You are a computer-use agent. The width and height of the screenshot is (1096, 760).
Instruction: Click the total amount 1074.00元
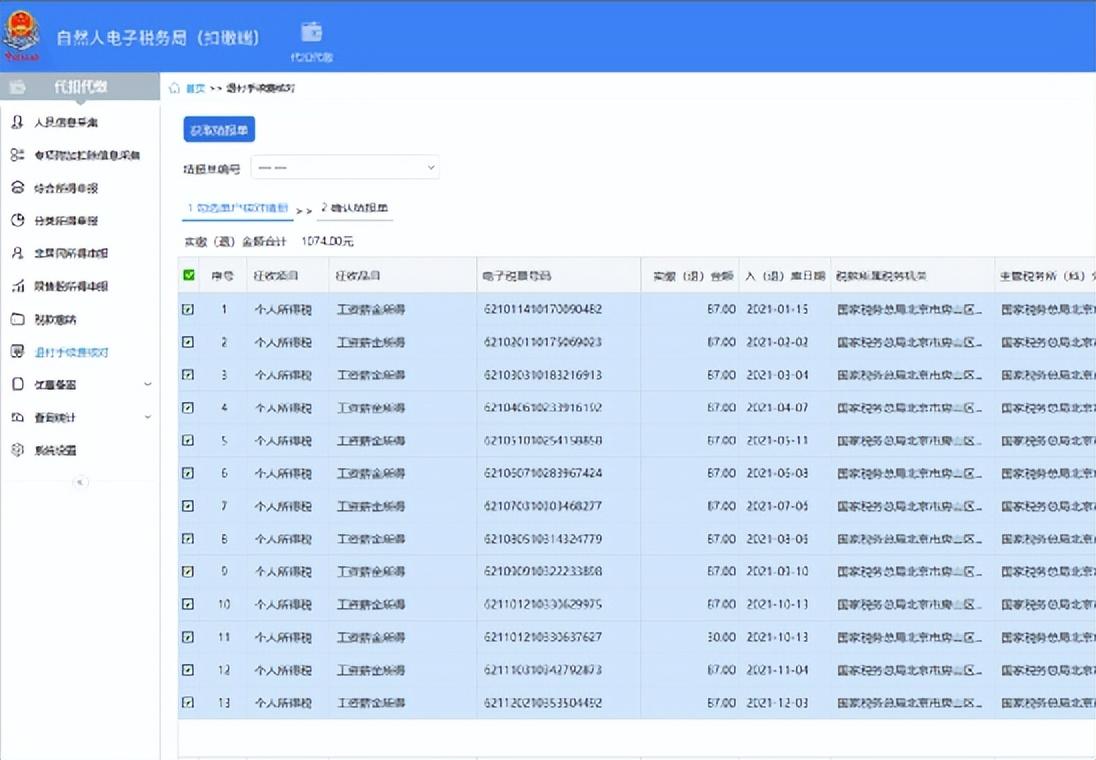(327, 241)
